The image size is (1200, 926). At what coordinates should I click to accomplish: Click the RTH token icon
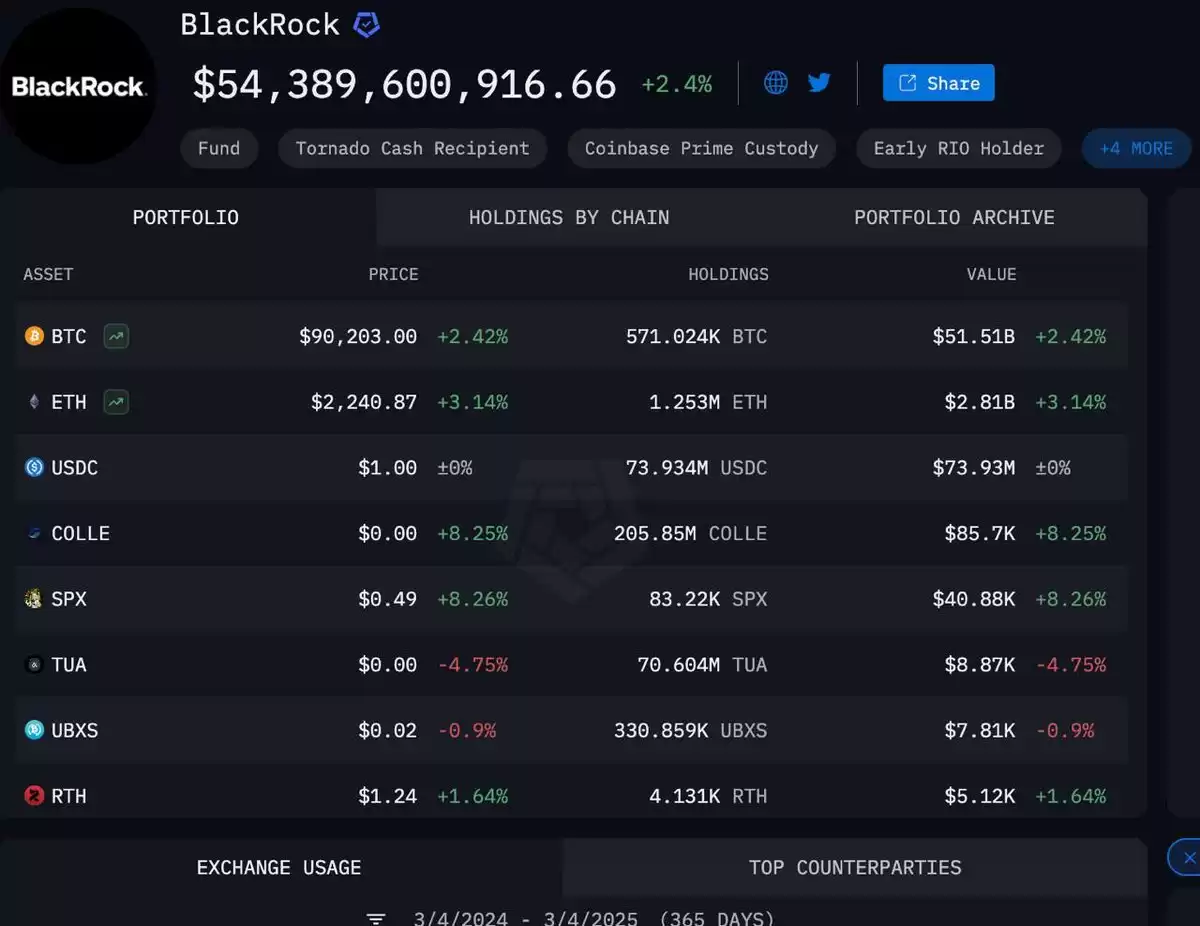point(35,796)
